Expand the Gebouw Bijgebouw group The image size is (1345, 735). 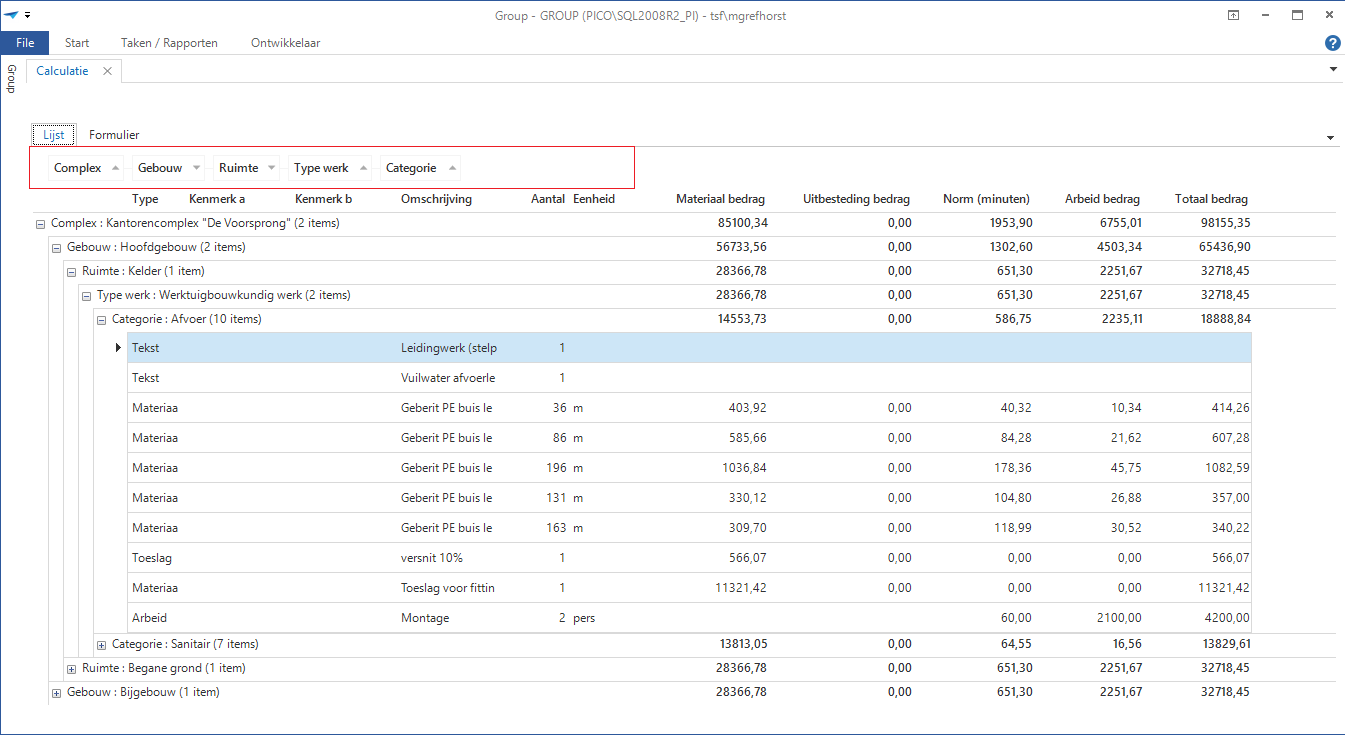coord(57,693)
